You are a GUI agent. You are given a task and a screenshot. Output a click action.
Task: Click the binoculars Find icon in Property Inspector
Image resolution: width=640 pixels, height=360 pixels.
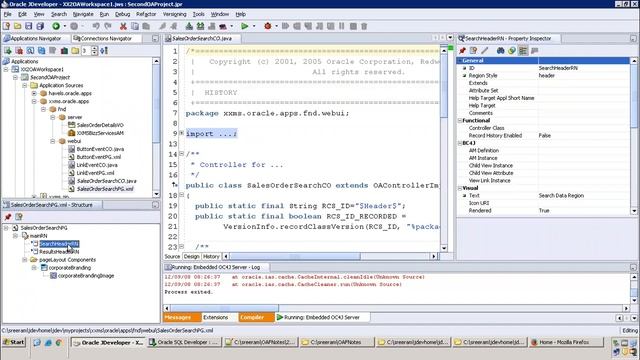500,51
